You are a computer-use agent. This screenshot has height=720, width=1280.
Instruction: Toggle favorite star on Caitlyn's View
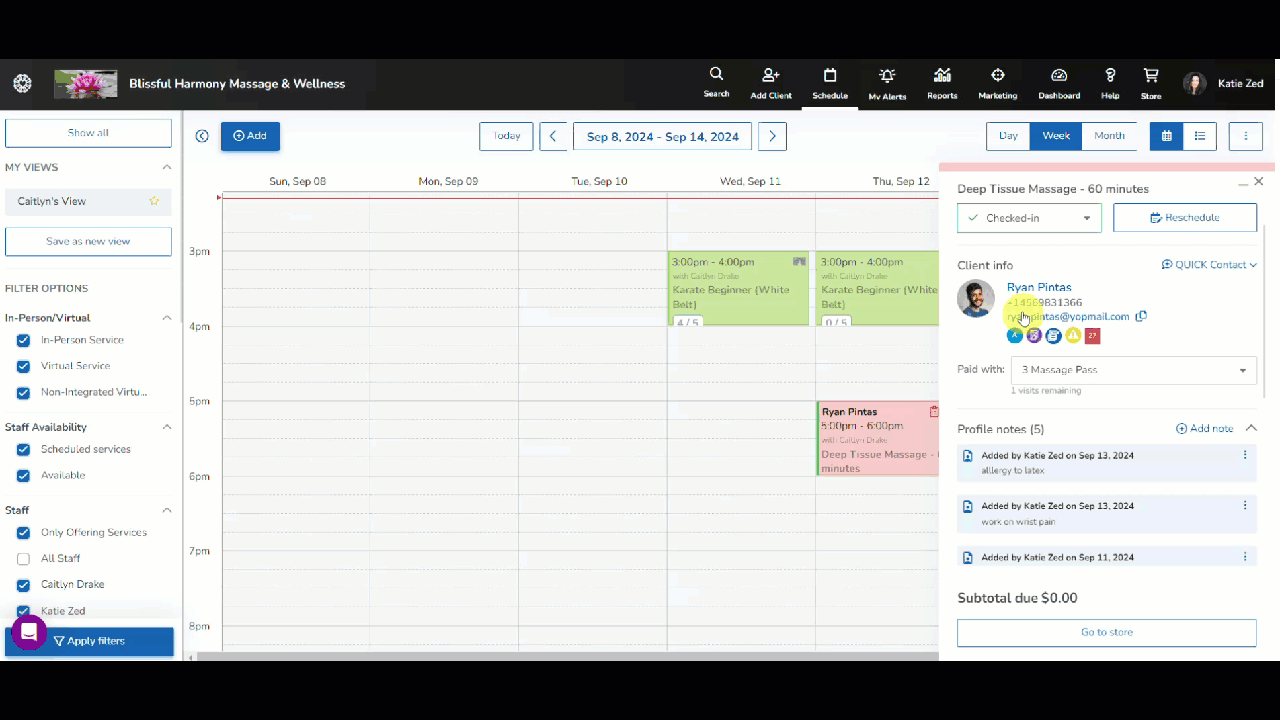tap(154, 201)
